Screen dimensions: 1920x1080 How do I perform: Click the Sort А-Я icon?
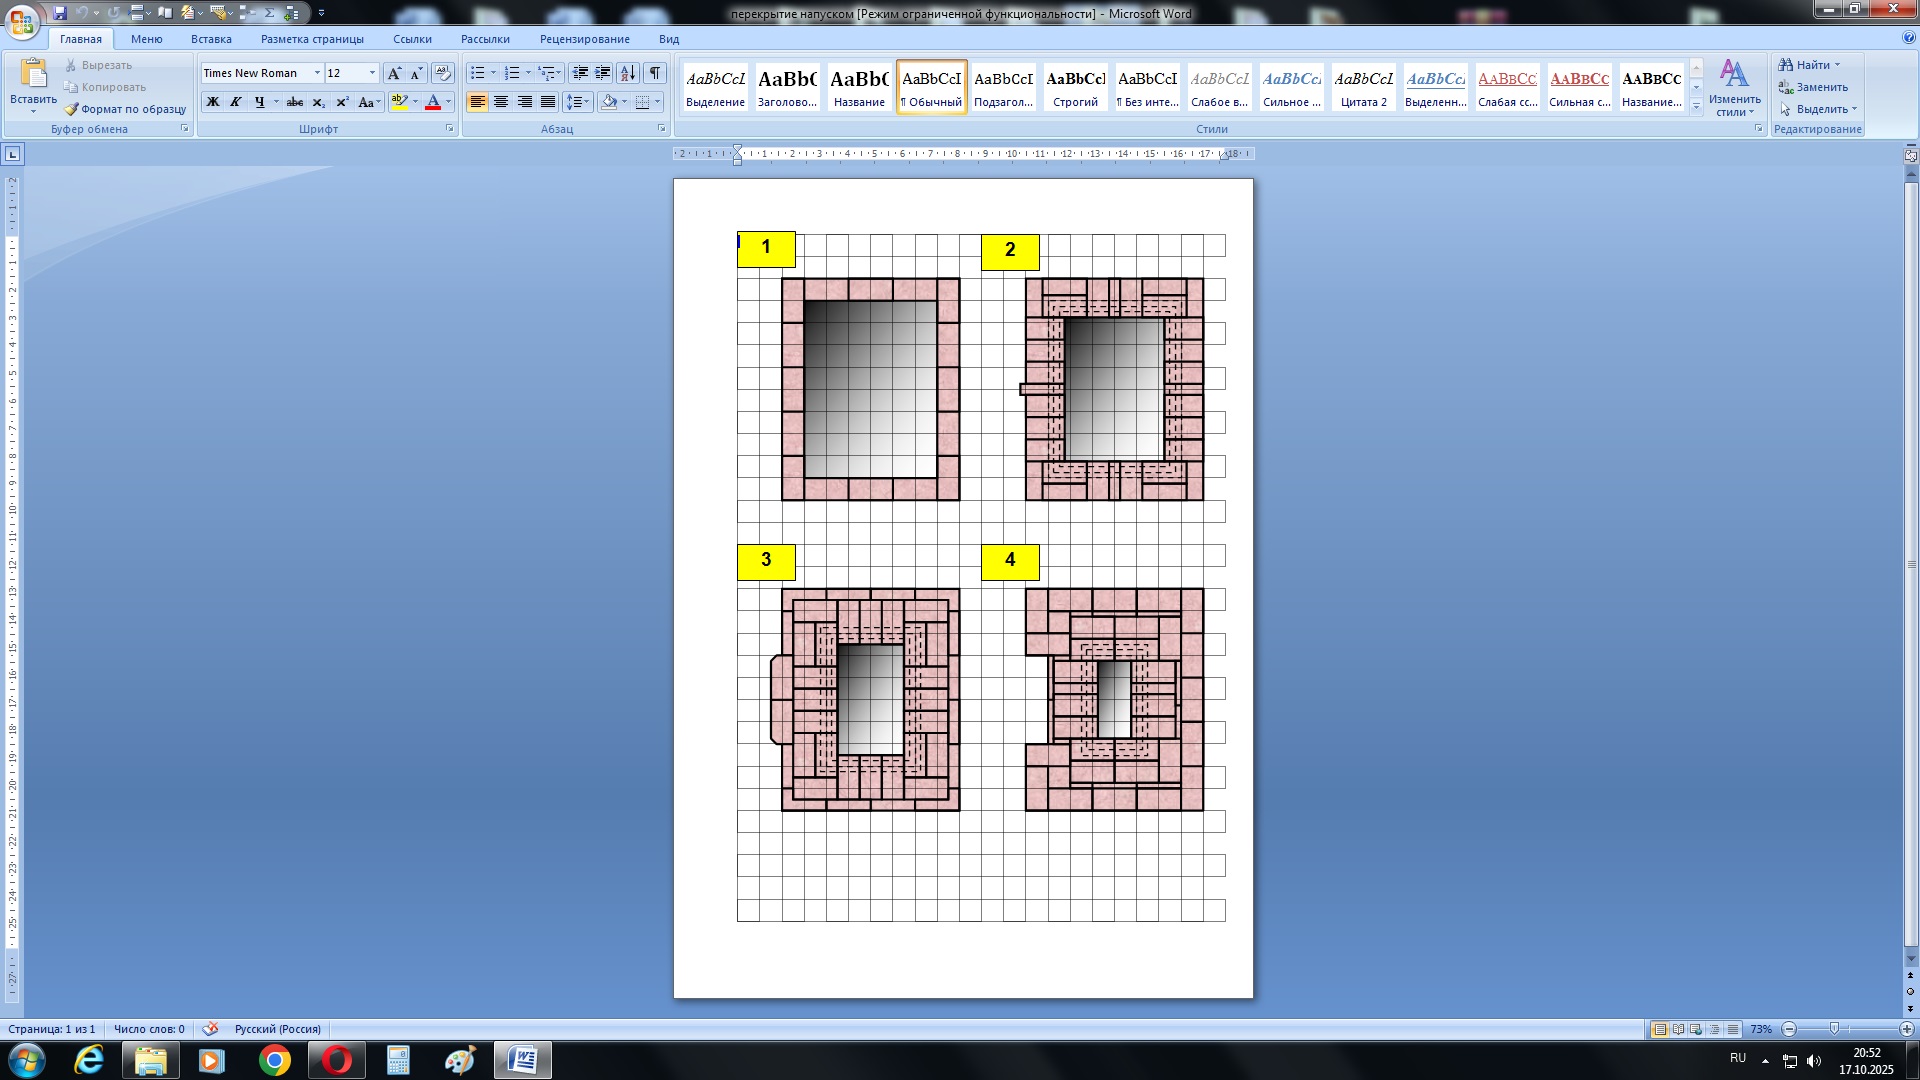pyautogui.click(x=628, y=73)
